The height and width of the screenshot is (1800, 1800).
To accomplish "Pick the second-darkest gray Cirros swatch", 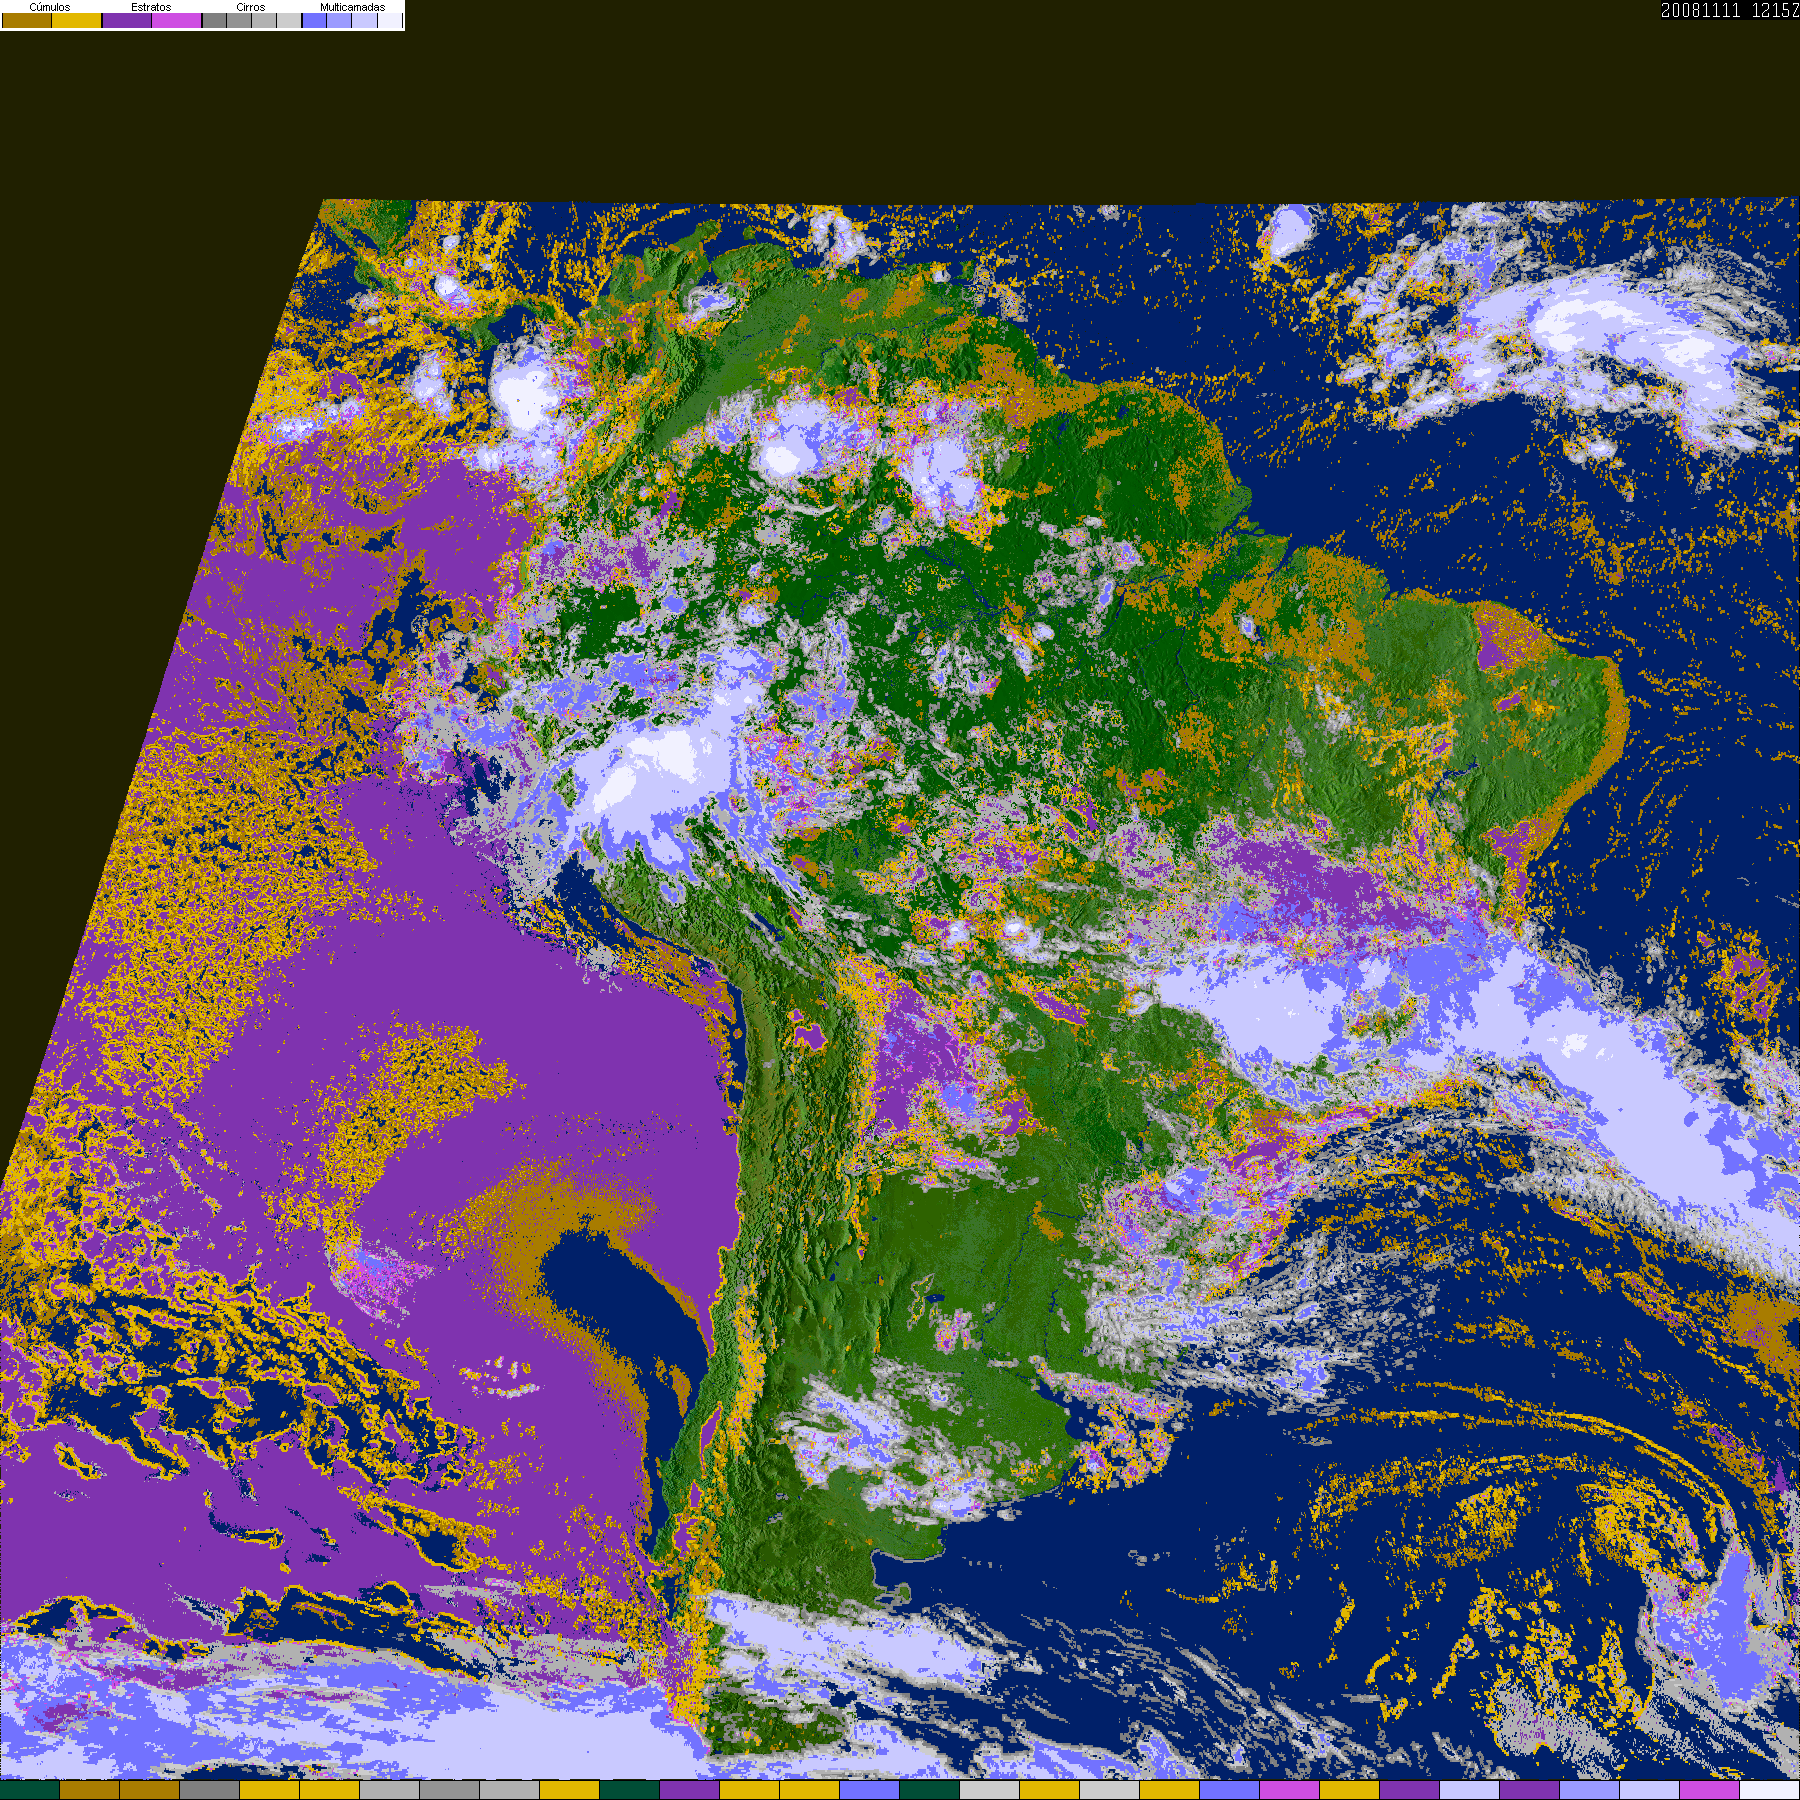I will pos(239,20).
